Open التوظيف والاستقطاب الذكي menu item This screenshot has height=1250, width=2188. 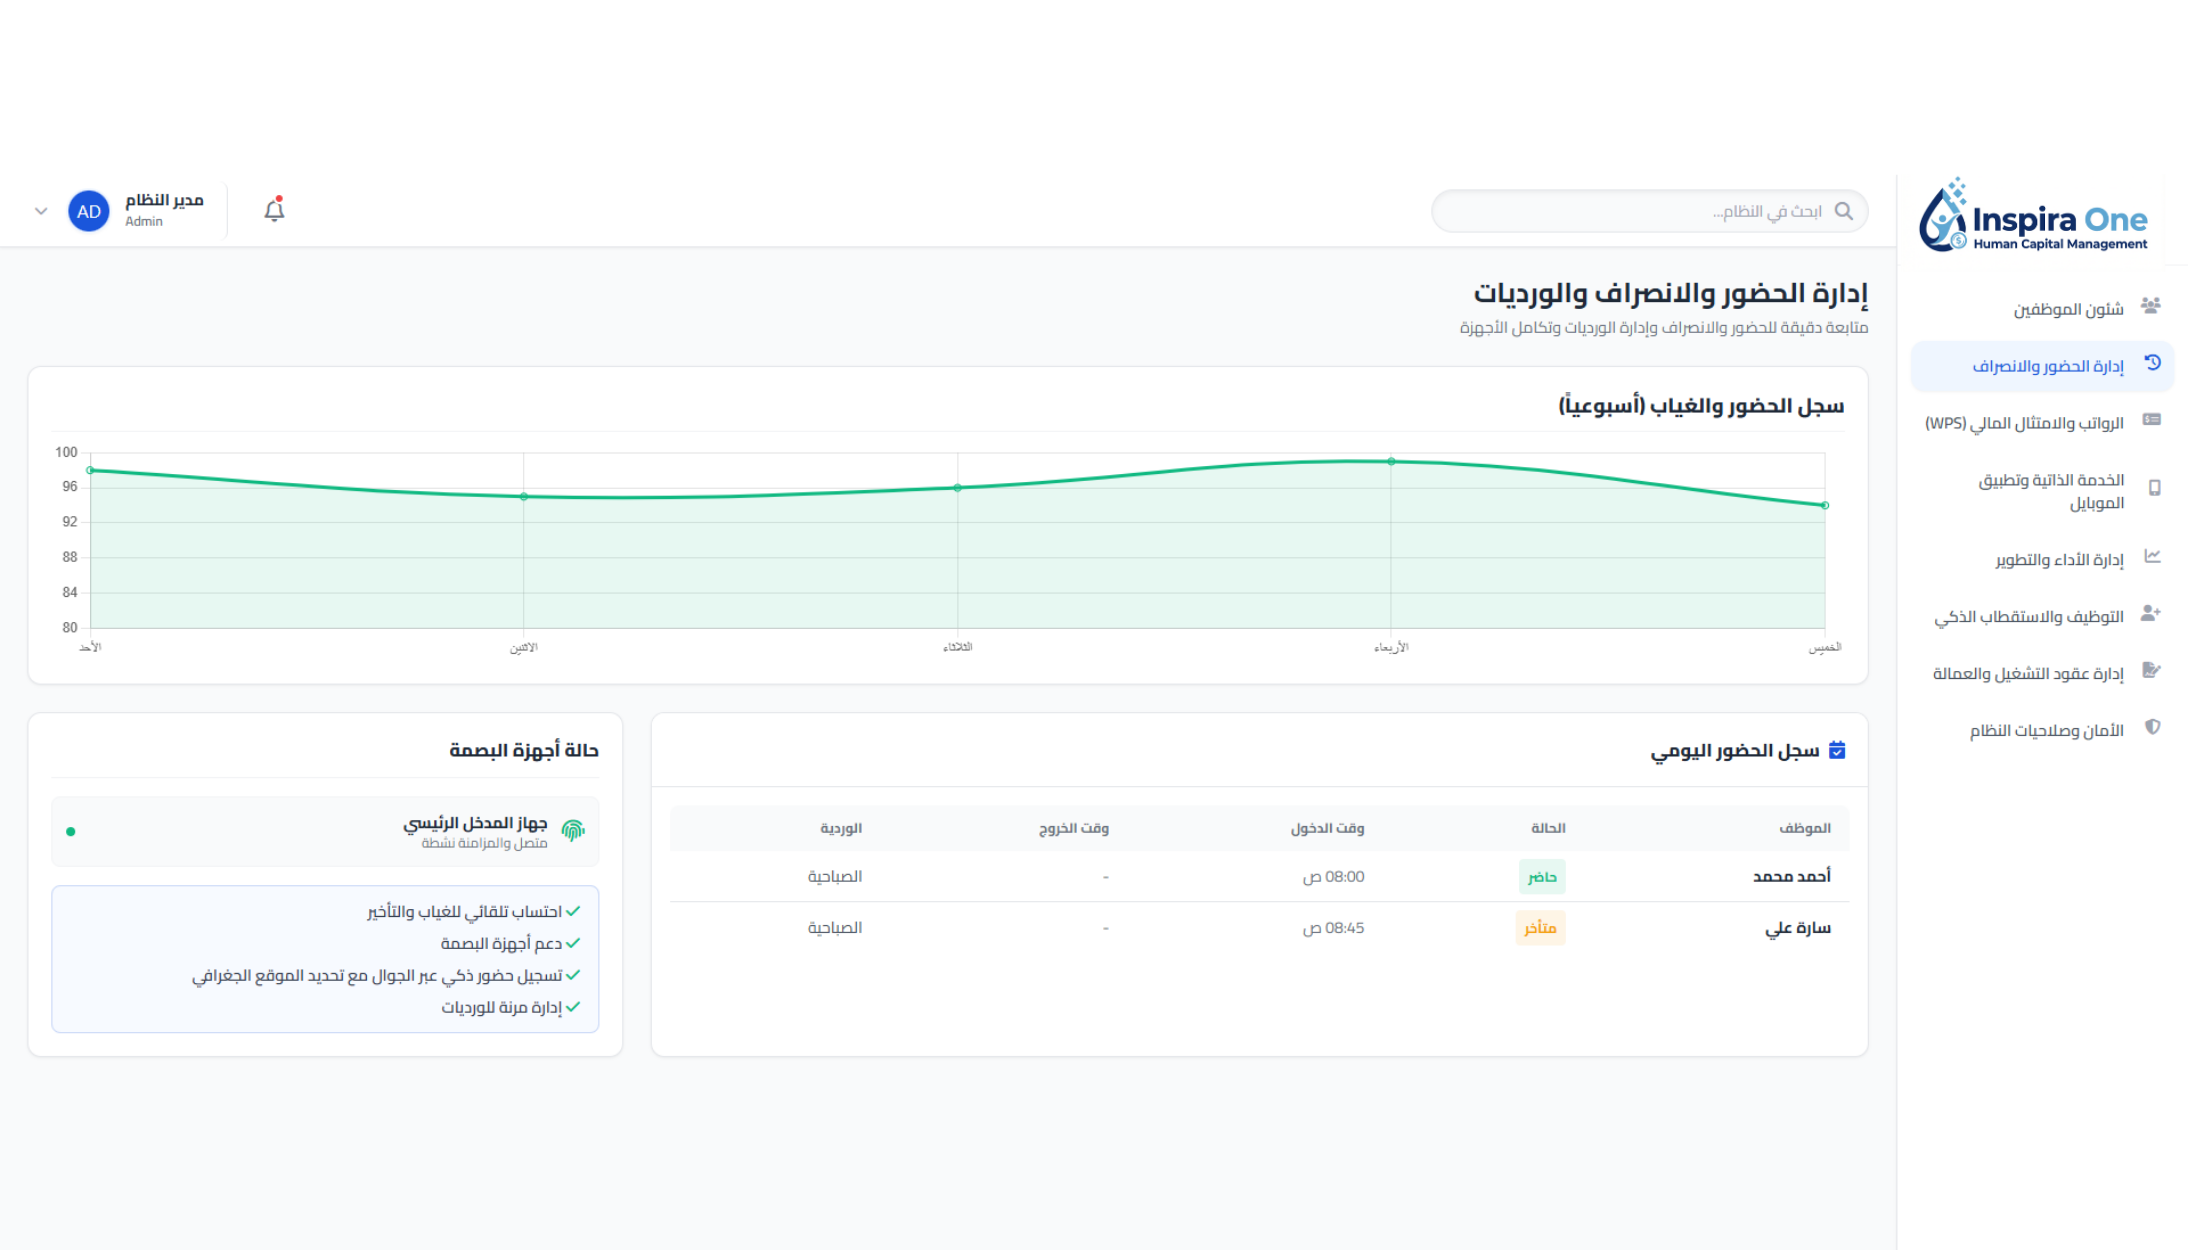[2042, 616]
